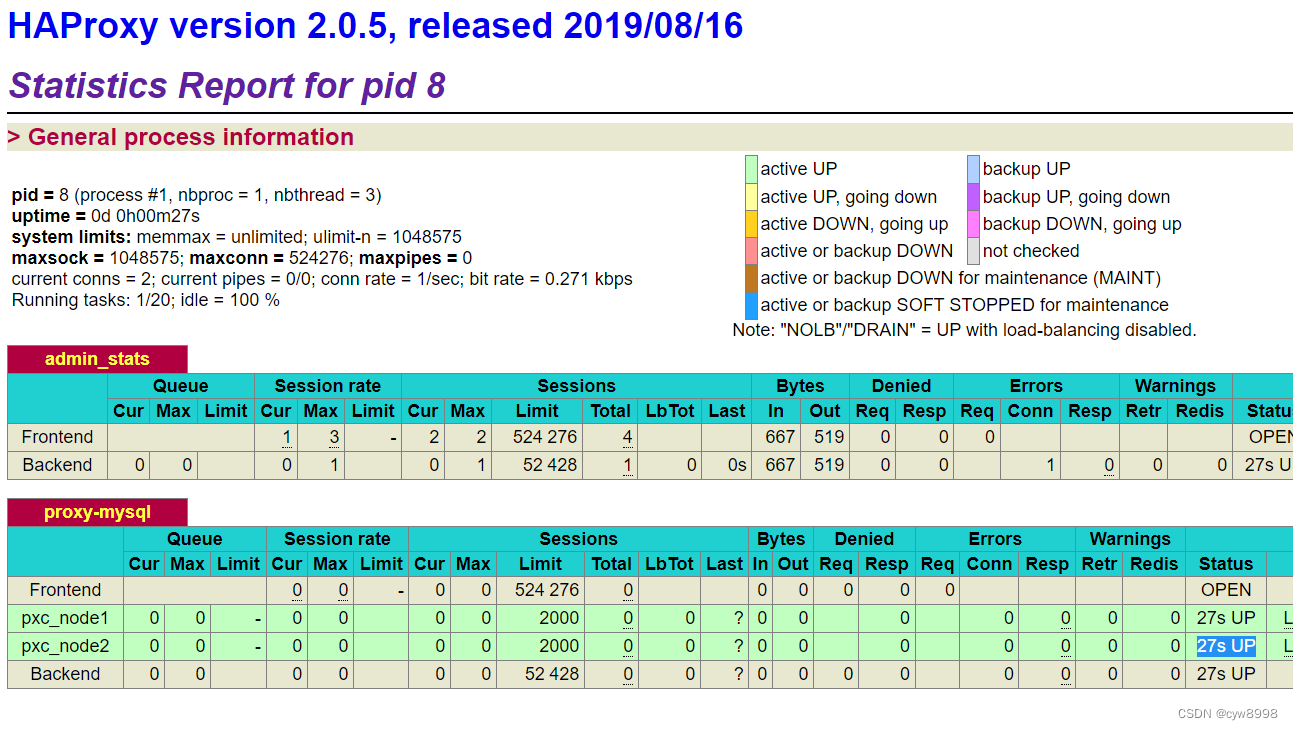Click admin_stats Frontend session rate Max 3
Image resolution: width=1293 pixels, height=730 pixels.
click(334, 437)
